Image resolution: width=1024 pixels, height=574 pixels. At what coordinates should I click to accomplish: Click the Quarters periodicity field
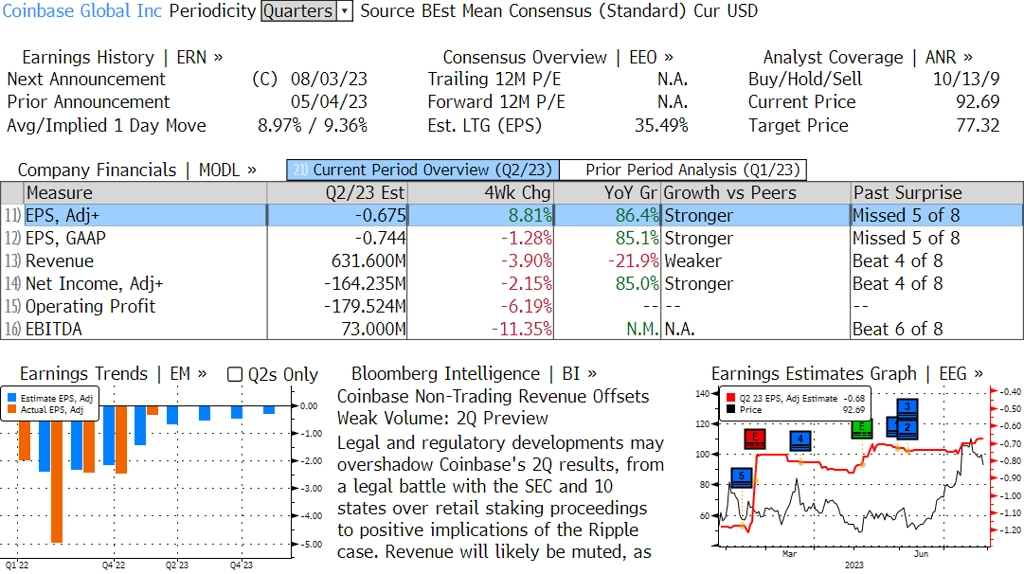pyautogui.click(x=298, y=11)
